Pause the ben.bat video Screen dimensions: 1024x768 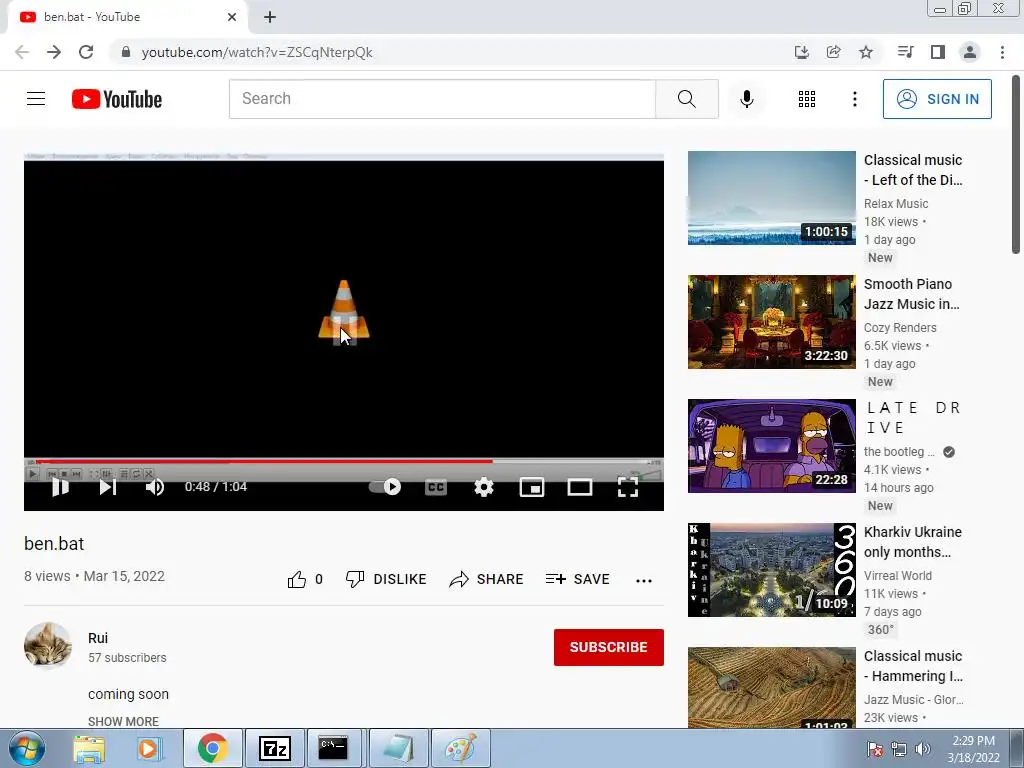tap(60, 487)
